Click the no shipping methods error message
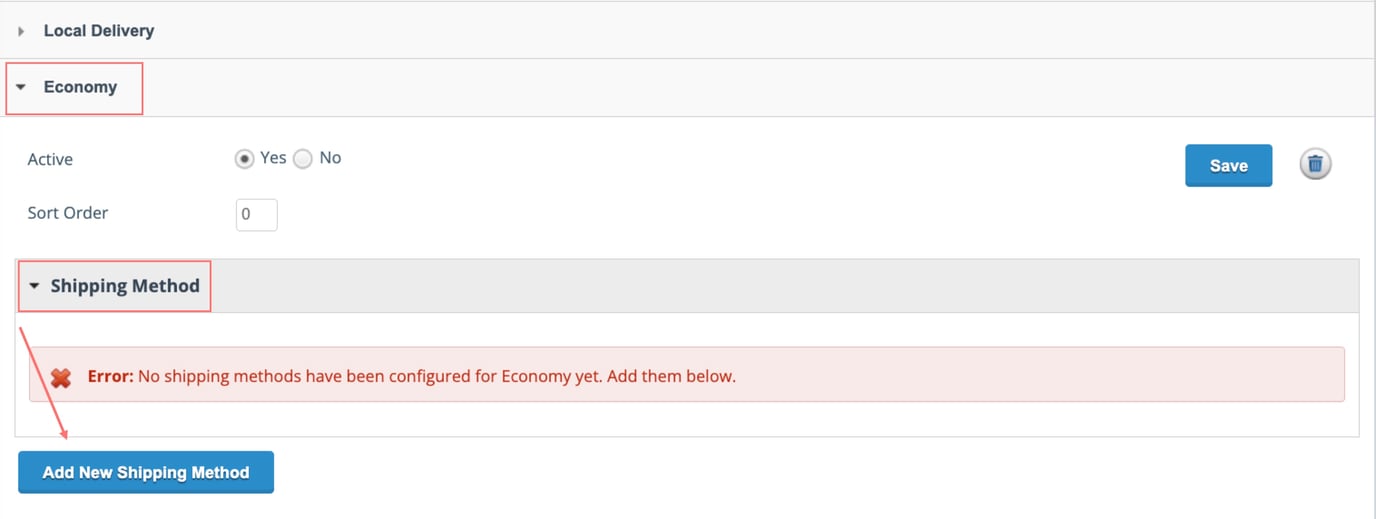Screen dimensions: 1376x519 437,377
